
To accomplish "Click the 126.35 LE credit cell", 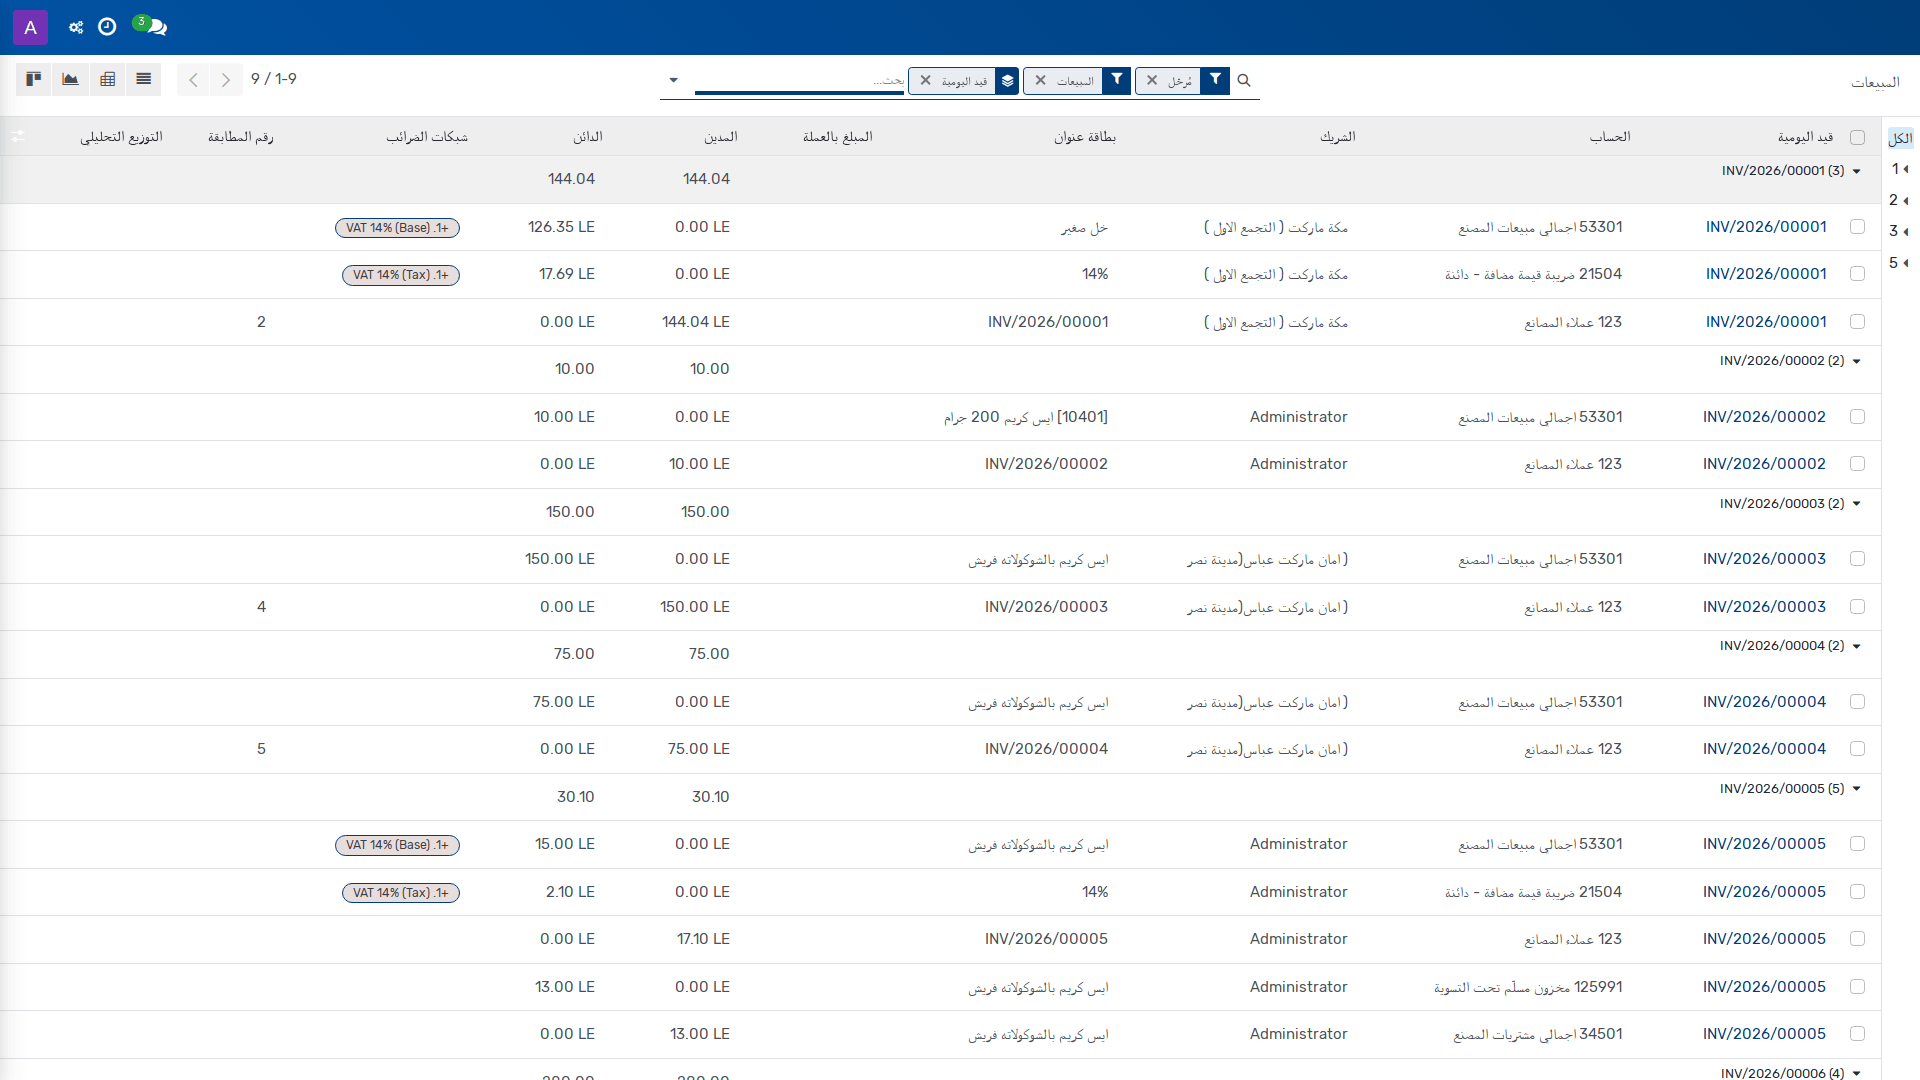I will [x=561, y=227].
